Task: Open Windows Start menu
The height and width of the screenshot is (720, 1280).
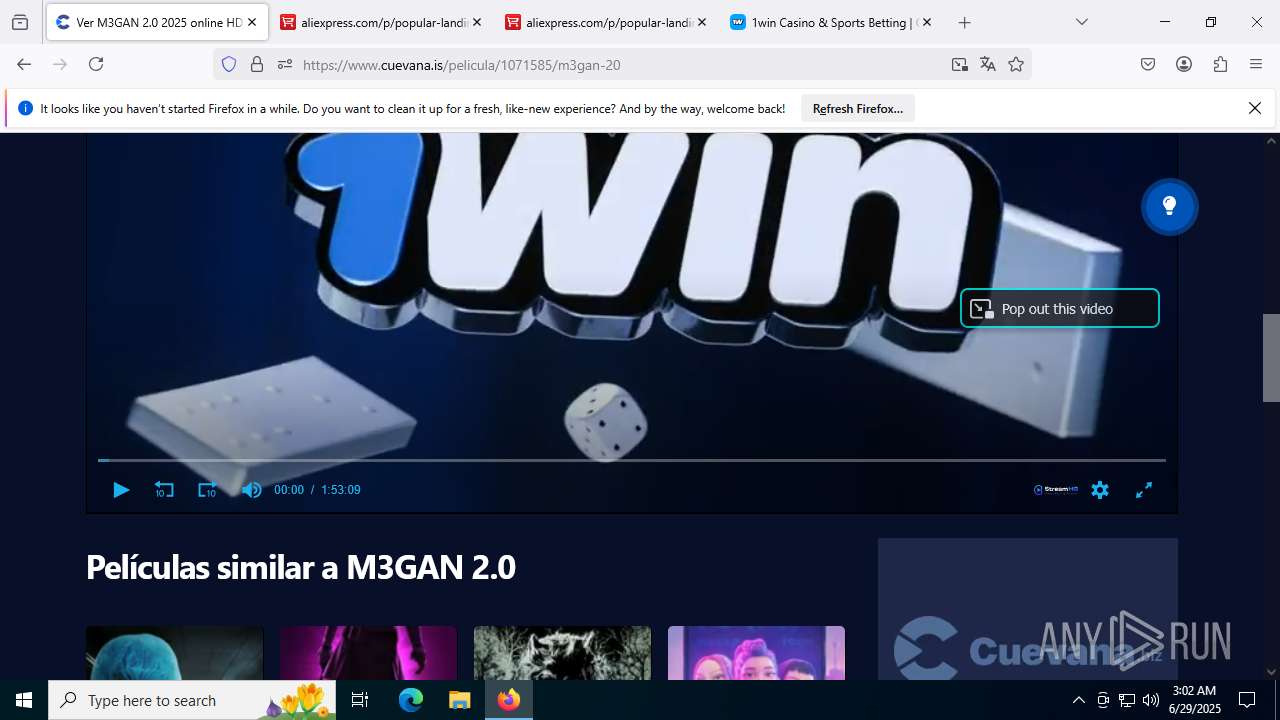Action: point(24,700)
